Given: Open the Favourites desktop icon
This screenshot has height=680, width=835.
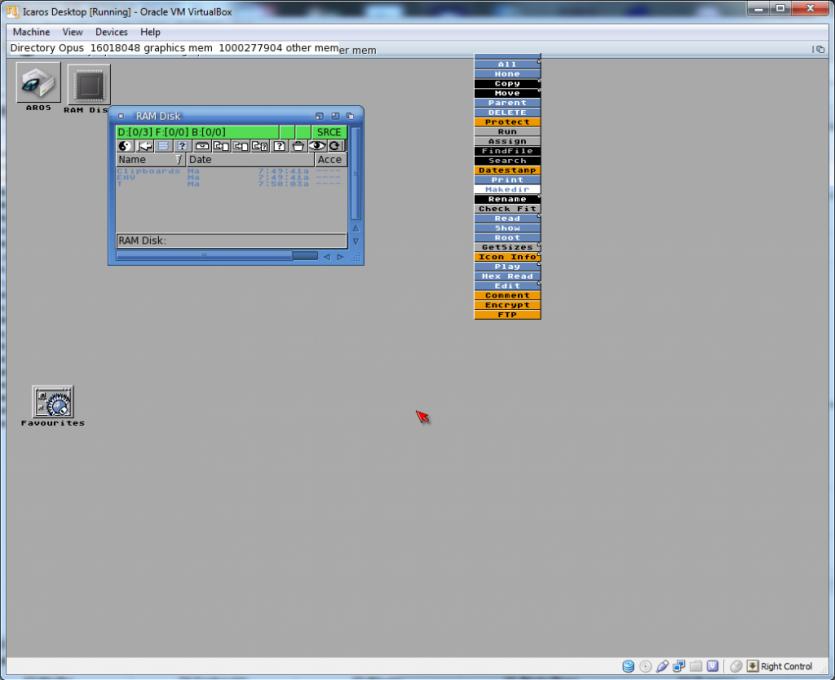Looking at the screenshot, I should coord(53,403).
